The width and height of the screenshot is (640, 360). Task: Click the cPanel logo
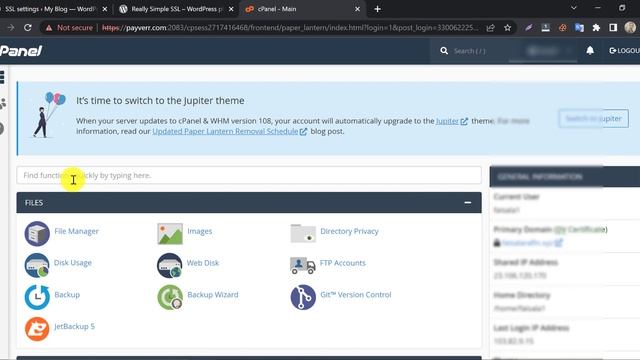[21, 51]
